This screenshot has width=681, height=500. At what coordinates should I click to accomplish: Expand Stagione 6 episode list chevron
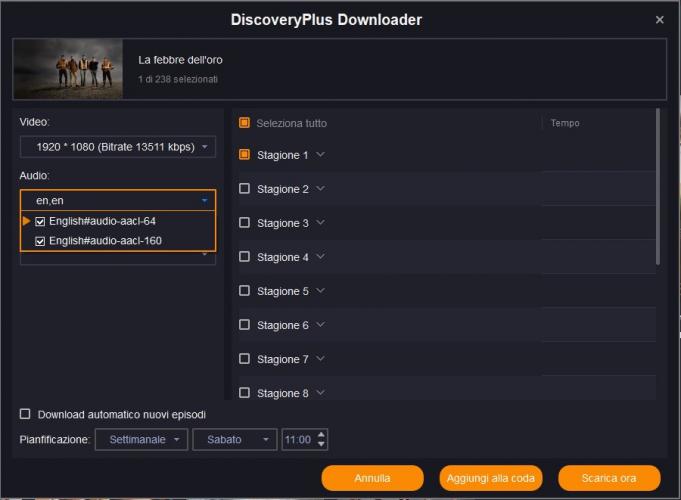pyautogui.click(x=321, y=325)
